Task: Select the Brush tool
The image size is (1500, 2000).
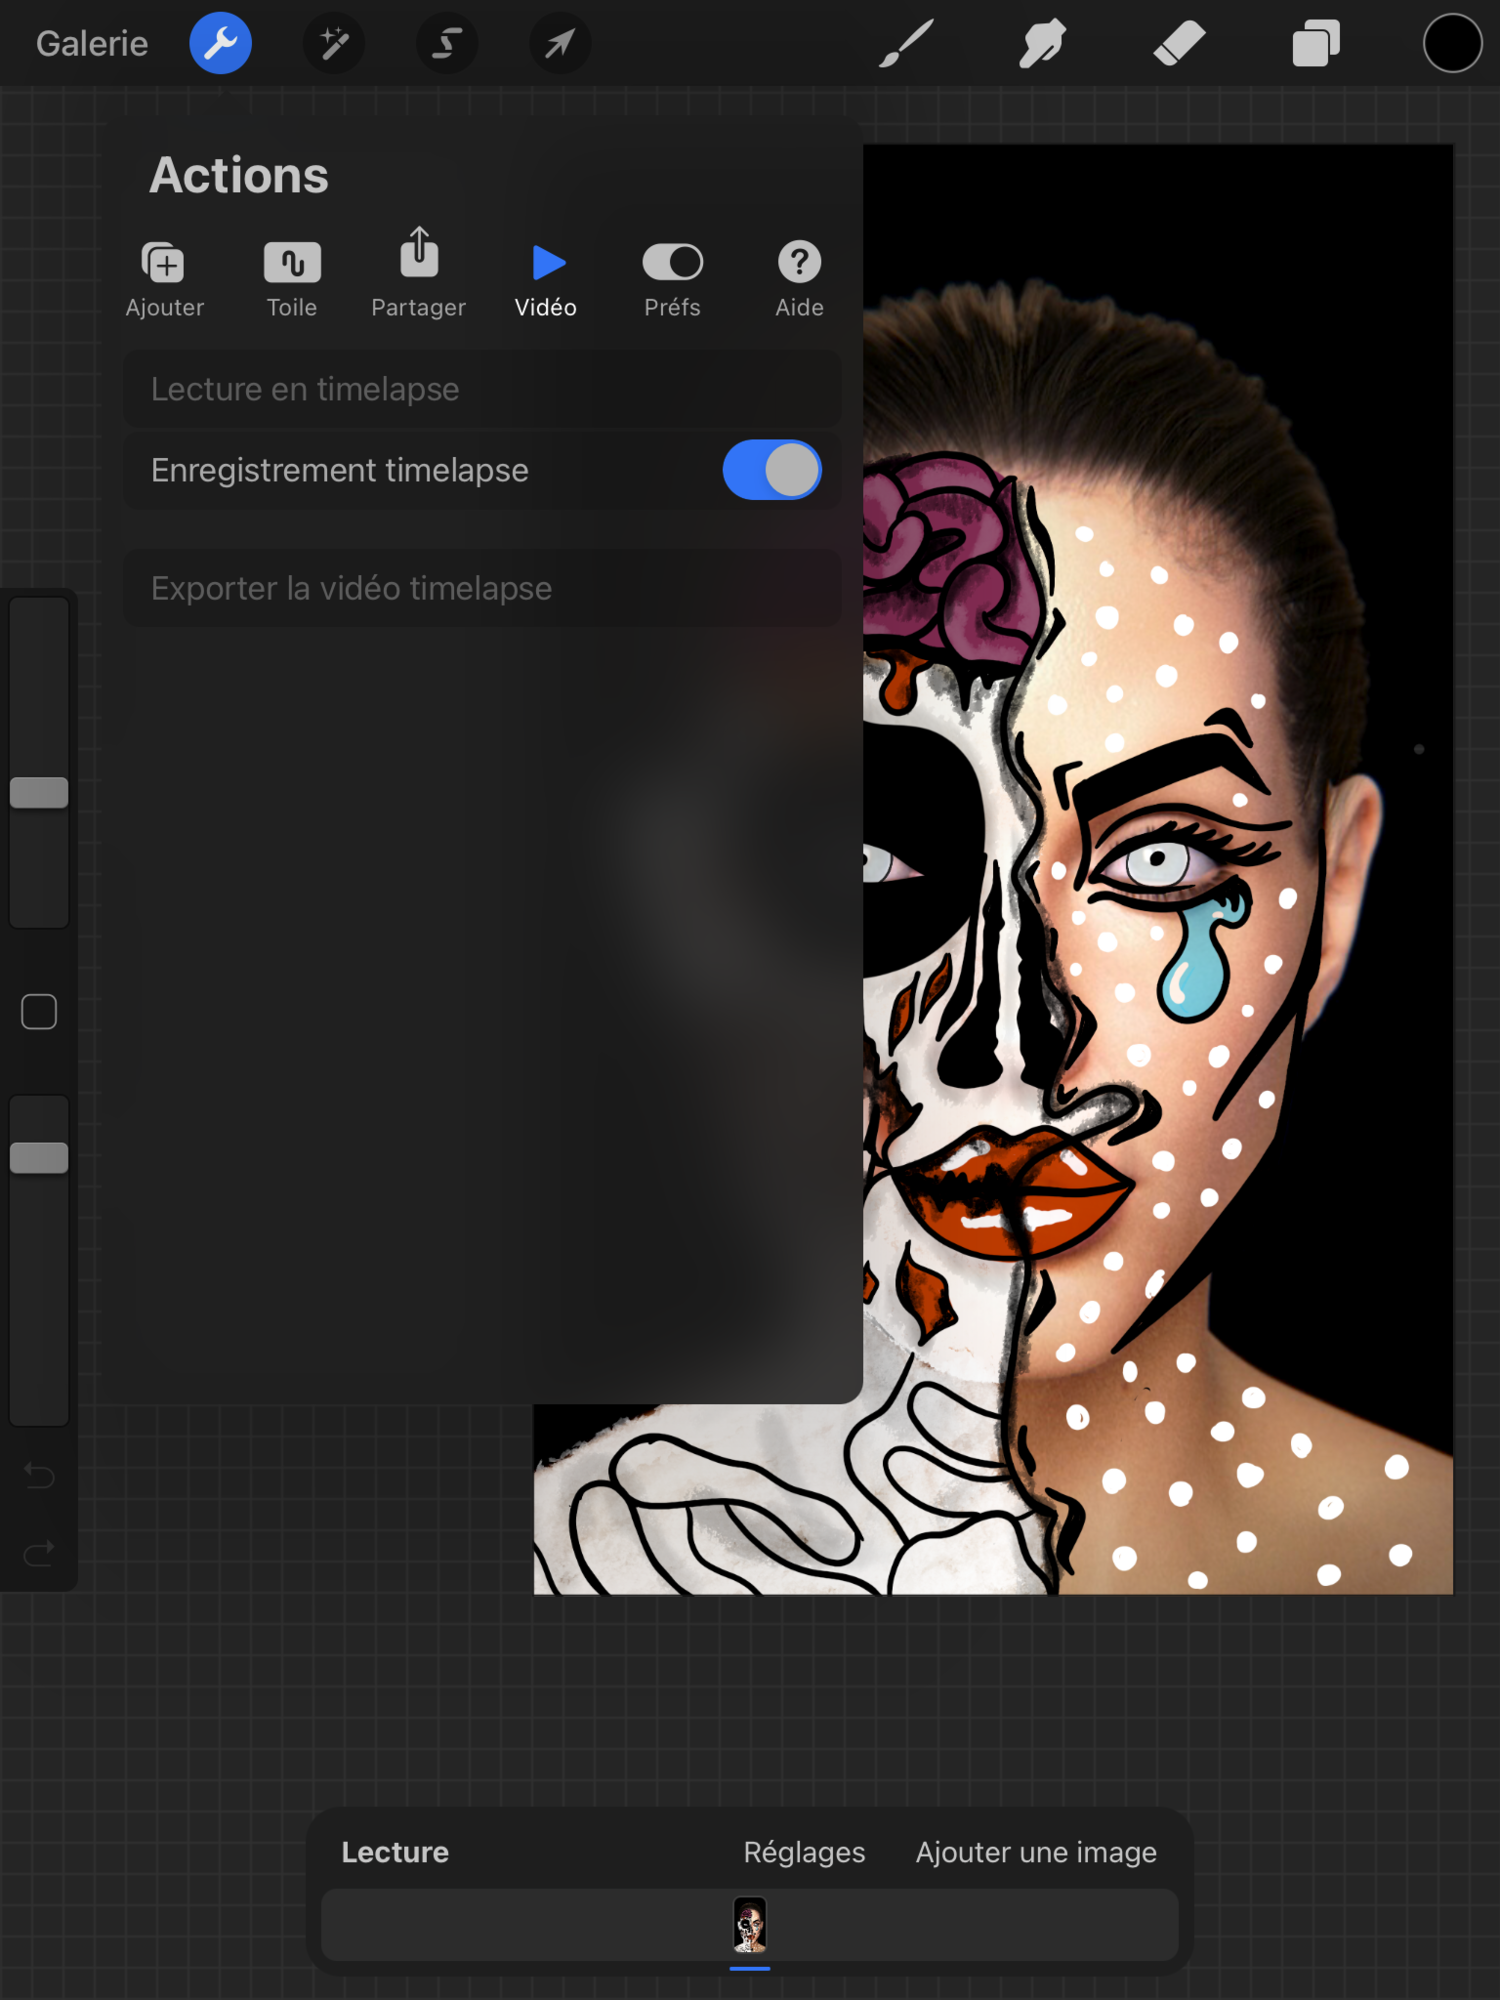Action: click(x=906, y=44)
